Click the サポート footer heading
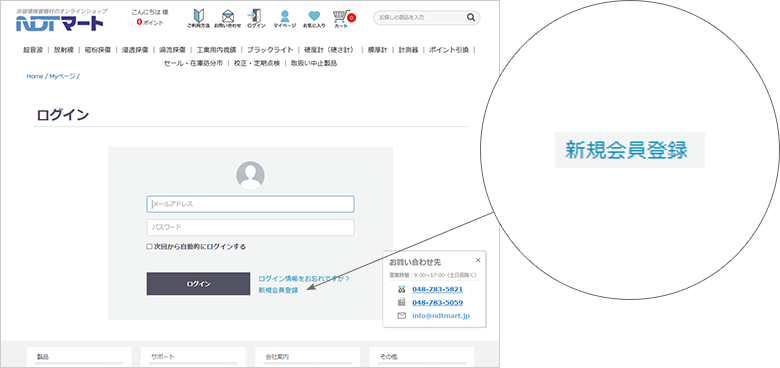 pyautogui.click(x=163, y=357)
